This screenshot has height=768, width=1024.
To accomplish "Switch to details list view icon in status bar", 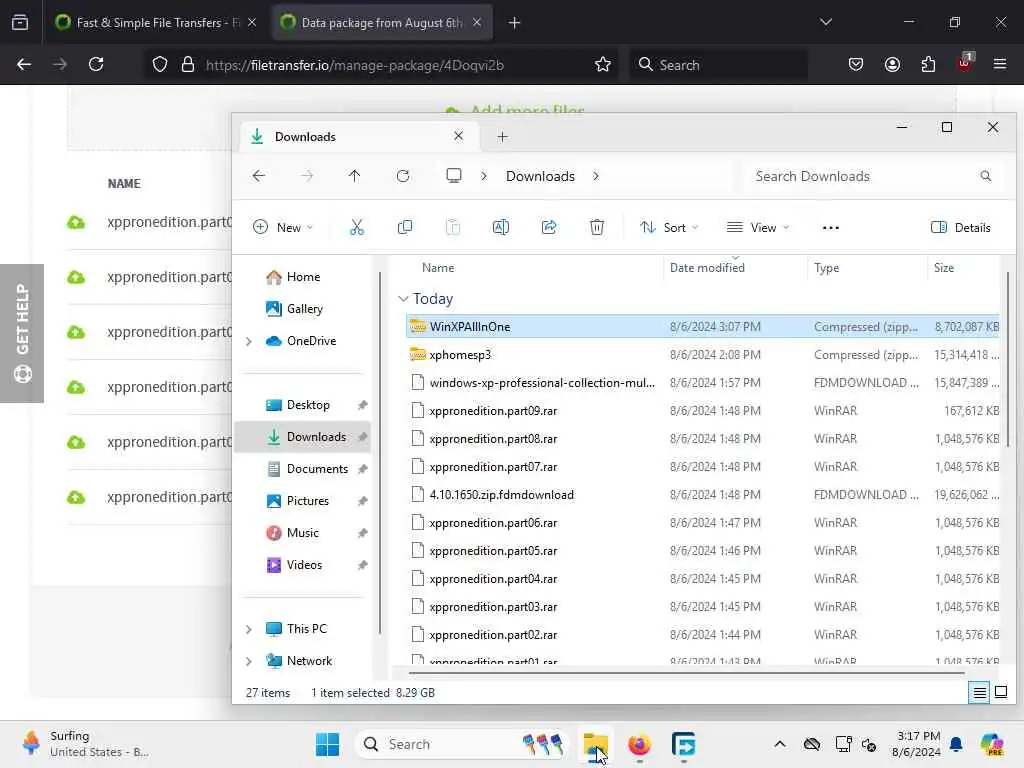I will coord(980,692).
